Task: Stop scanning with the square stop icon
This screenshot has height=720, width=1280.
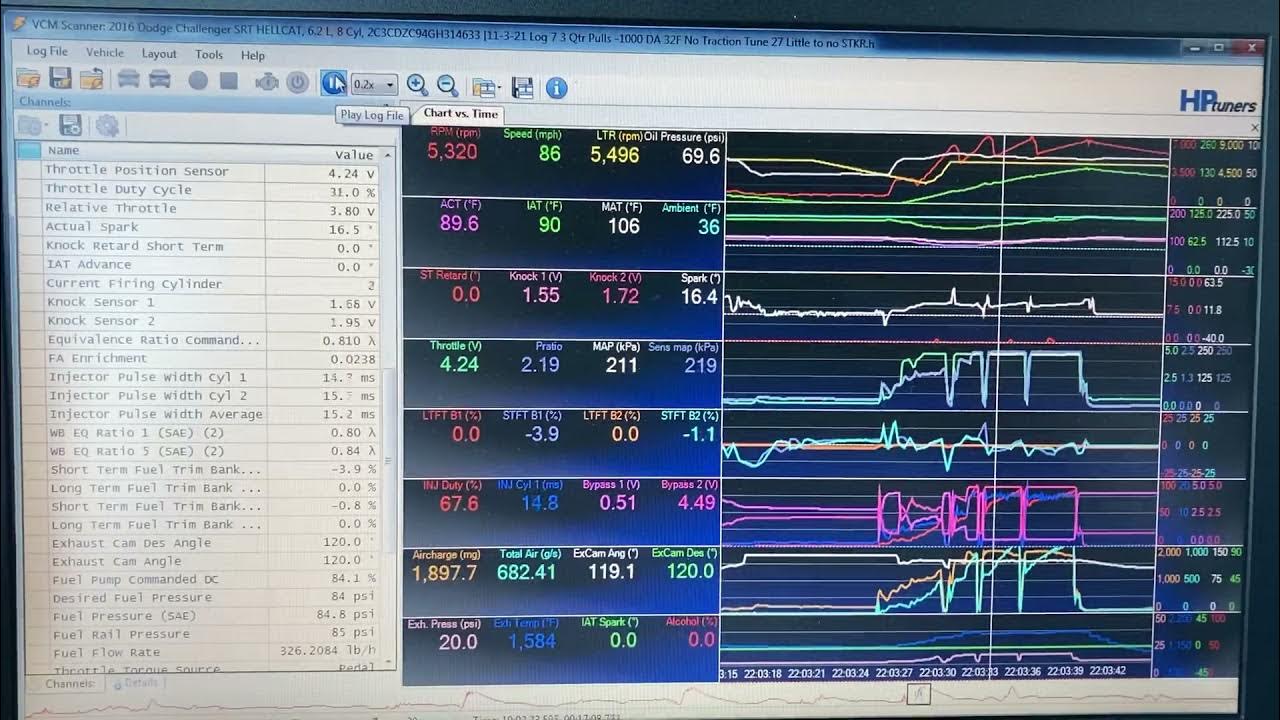Action: pyautogui.click(x=229, y=81)
